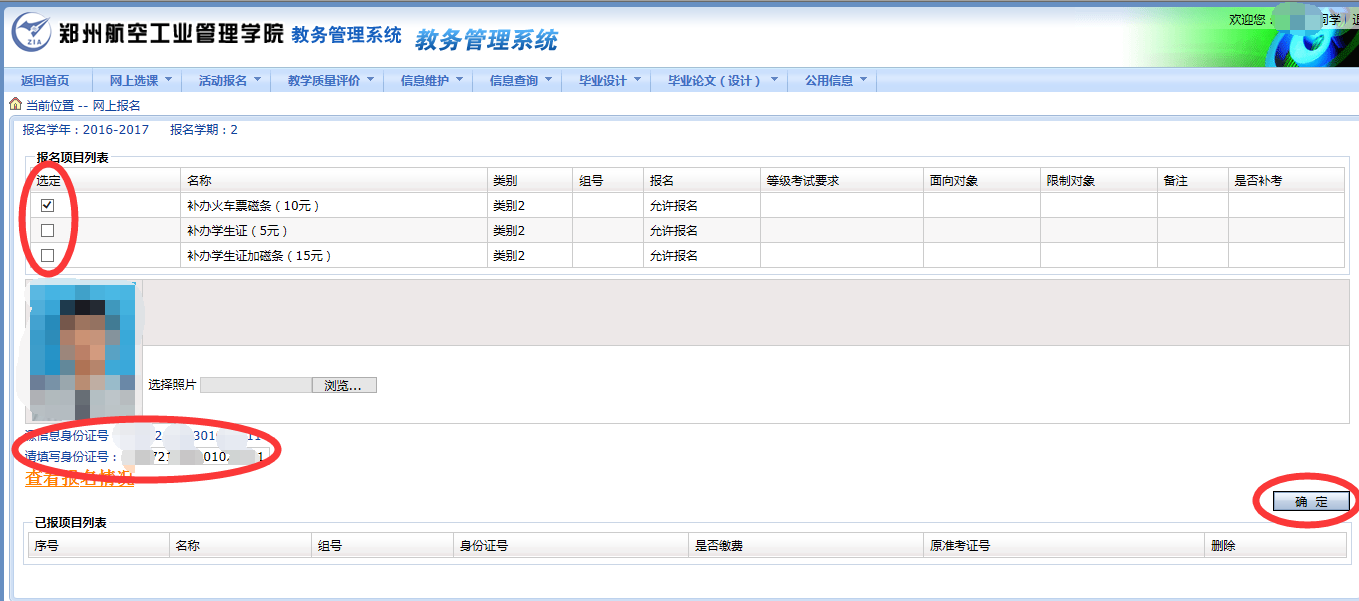Click the ZIA college logo icon
This screenshot has width=1359, height=601.
tap(32, 33)
